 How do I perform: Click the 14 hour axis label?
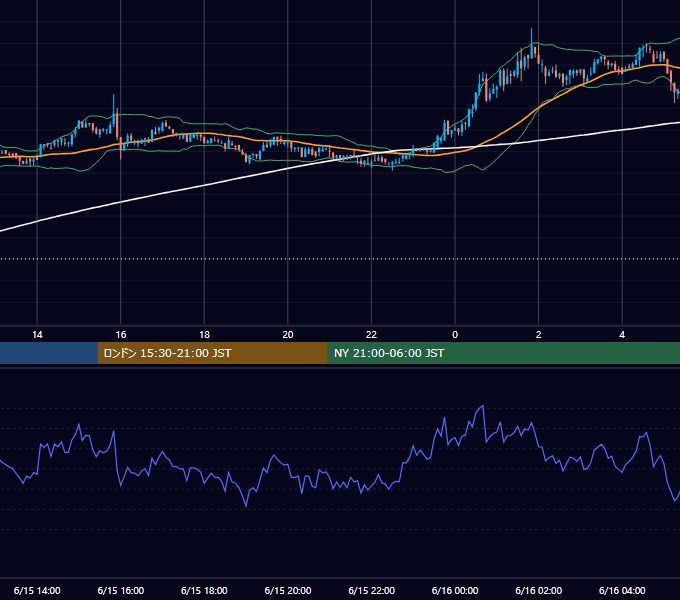pyautogui.click(x=37, y=335)
